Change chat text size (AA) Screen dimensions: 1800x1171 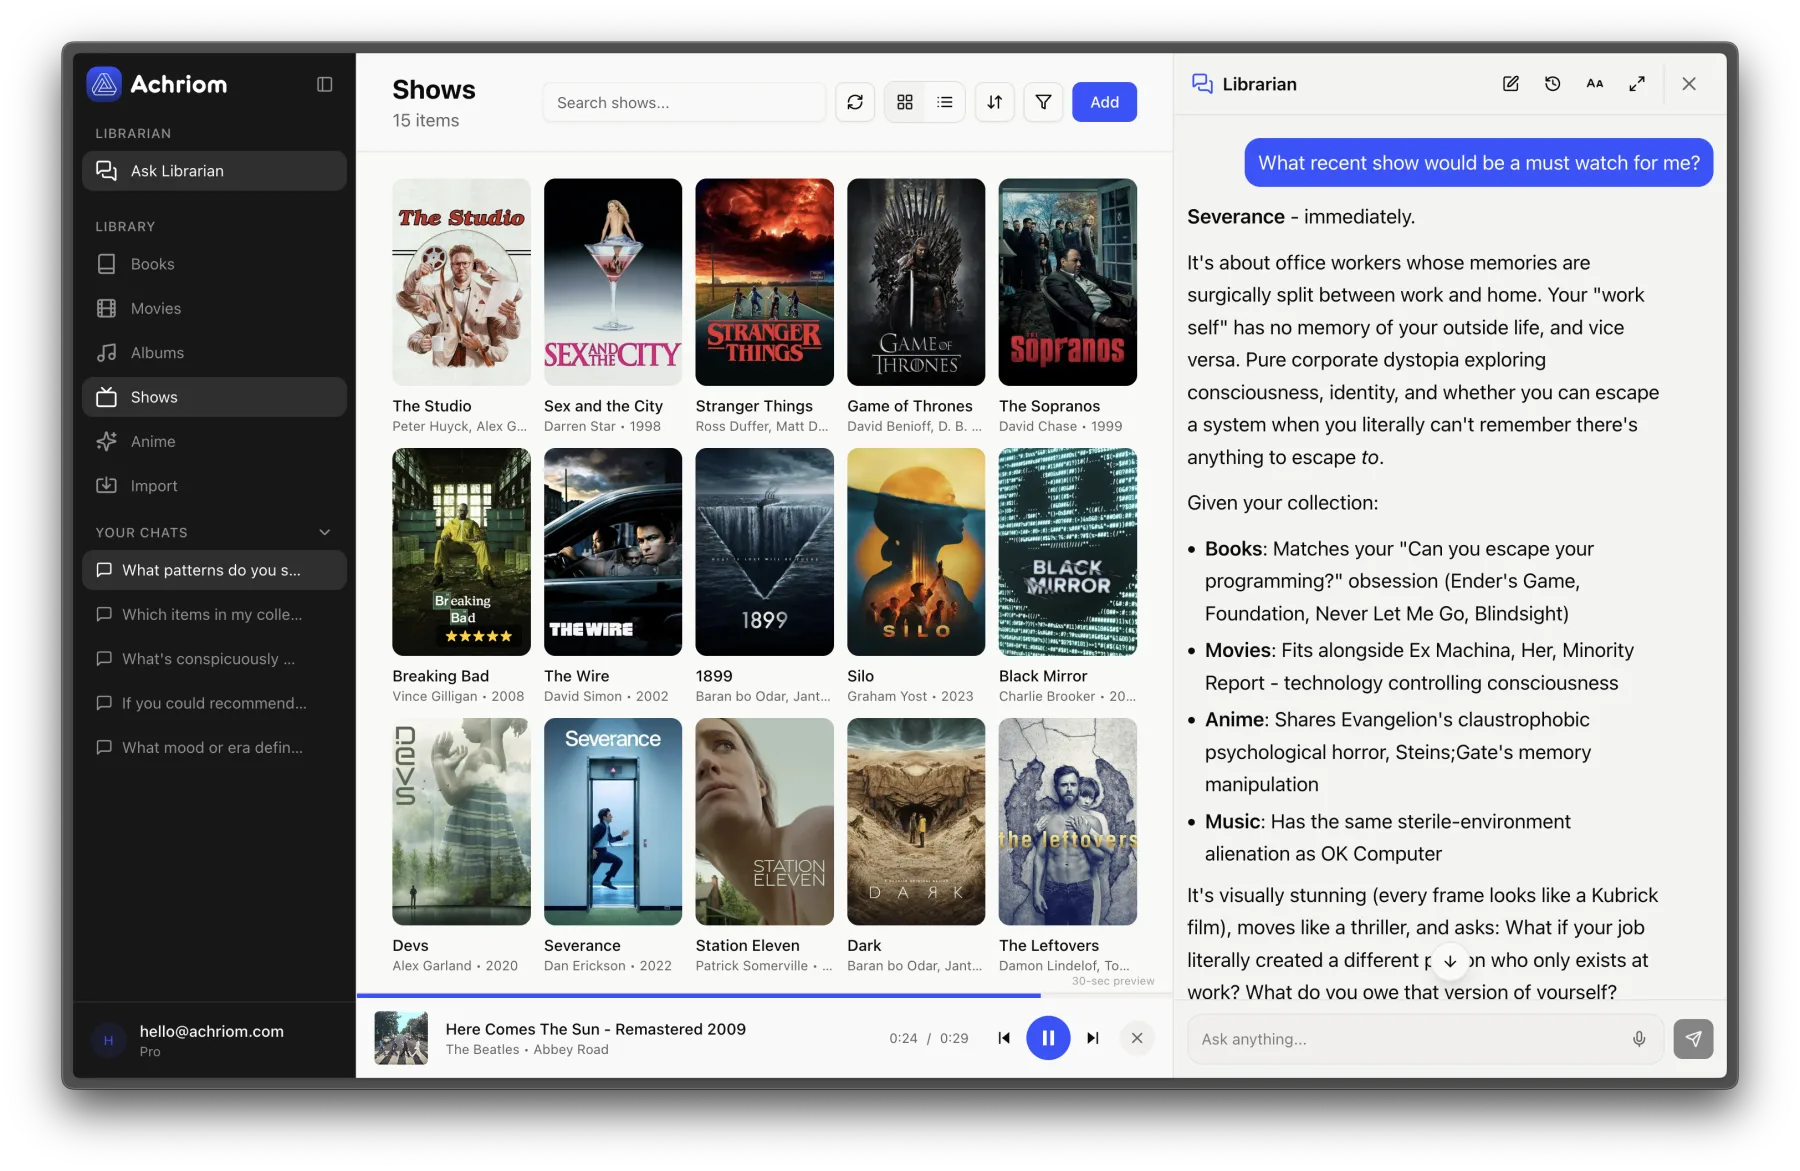(1595, 84)
